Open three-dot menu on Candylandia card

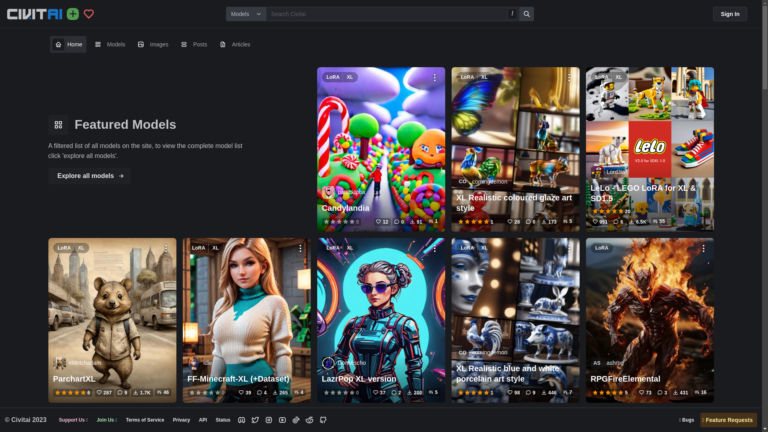pos(435,77)
